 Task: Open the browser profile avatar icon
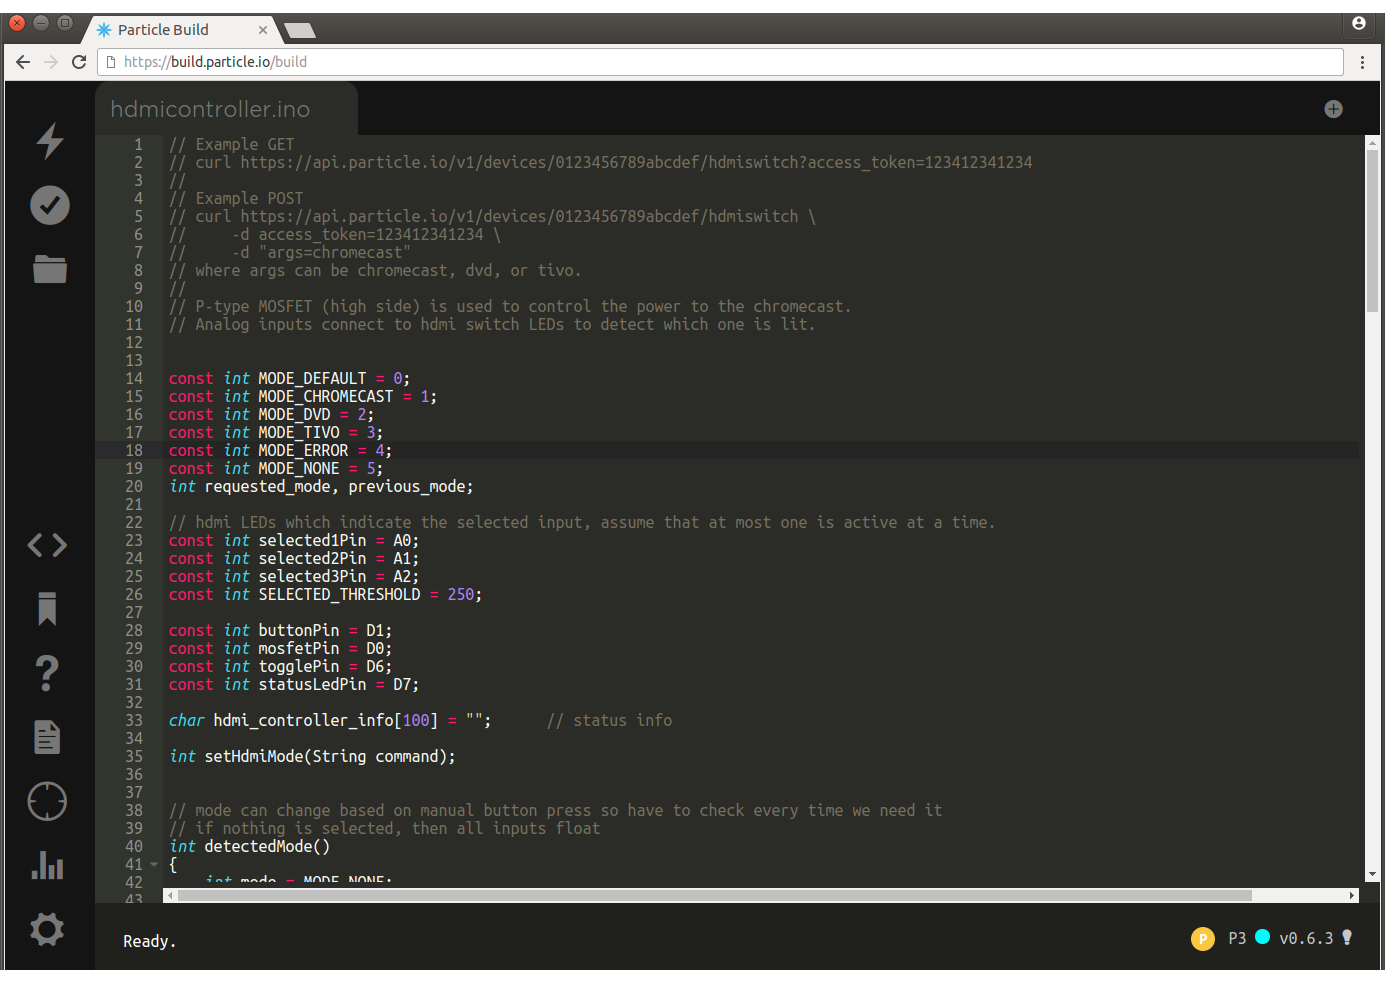[1358, 23]
